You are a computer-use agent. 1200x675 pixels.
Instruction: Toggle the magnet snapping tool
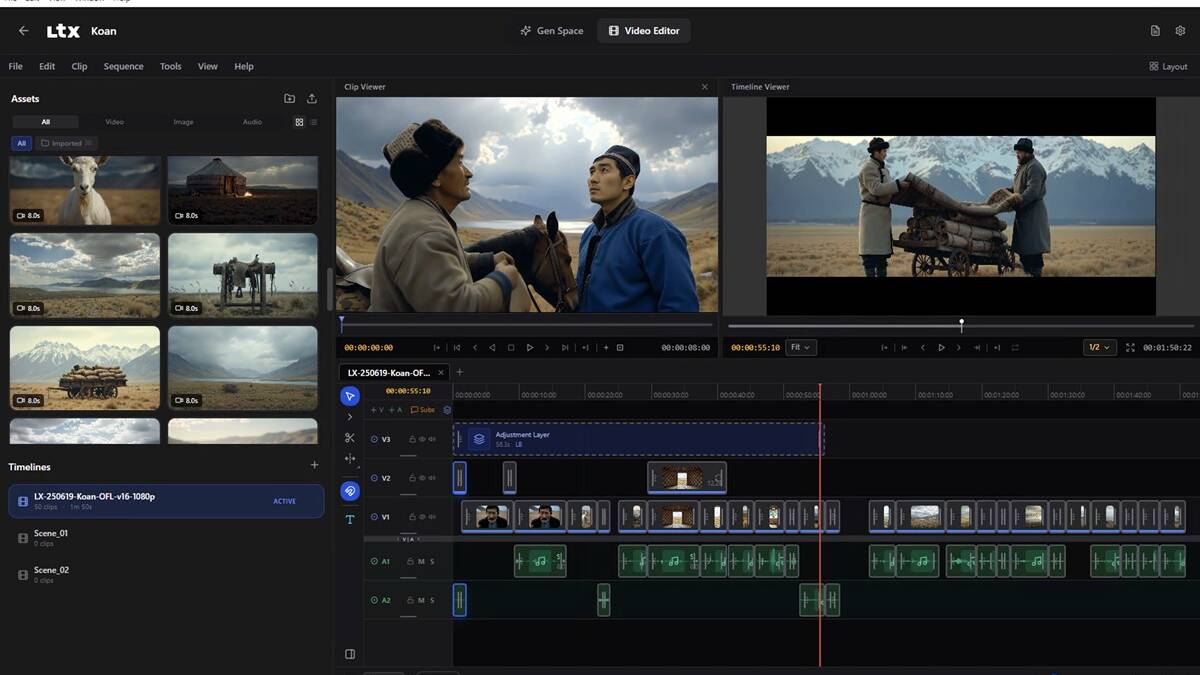(349, 491)
